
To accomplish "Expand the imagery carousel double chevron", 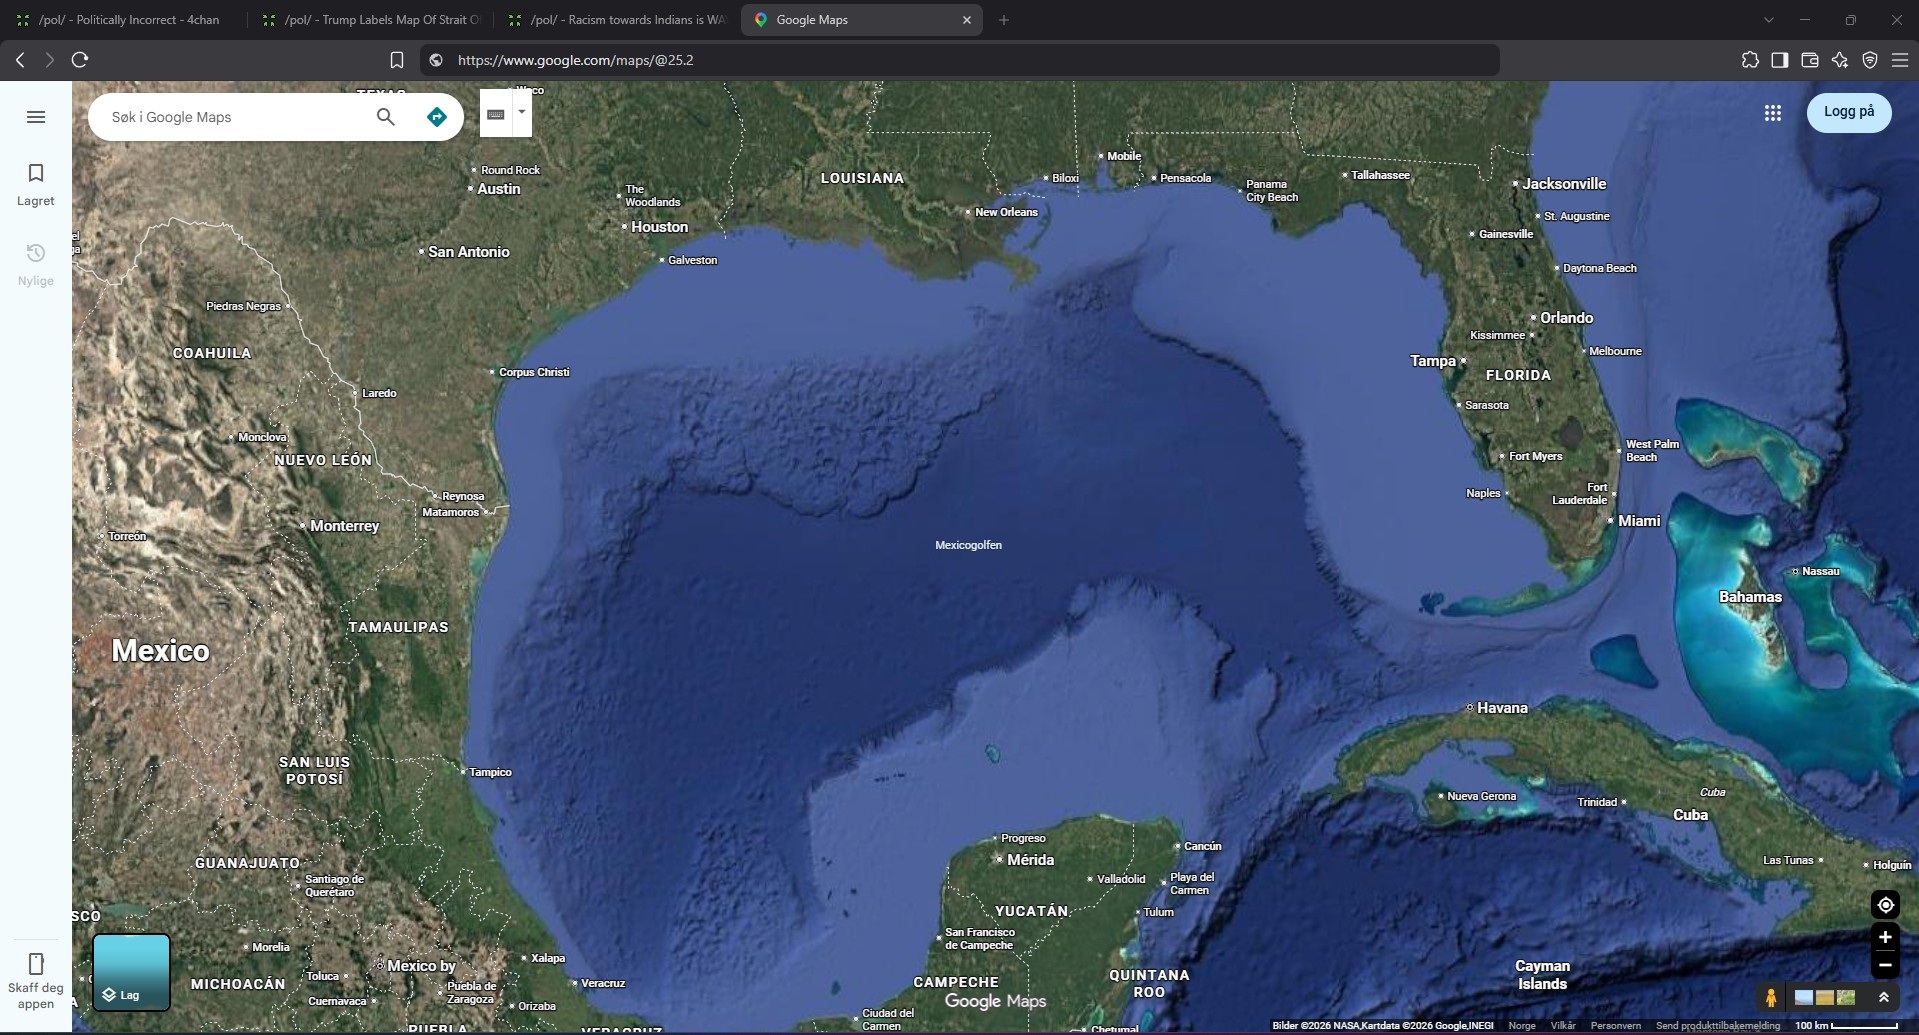I will tap(1884, 997).
